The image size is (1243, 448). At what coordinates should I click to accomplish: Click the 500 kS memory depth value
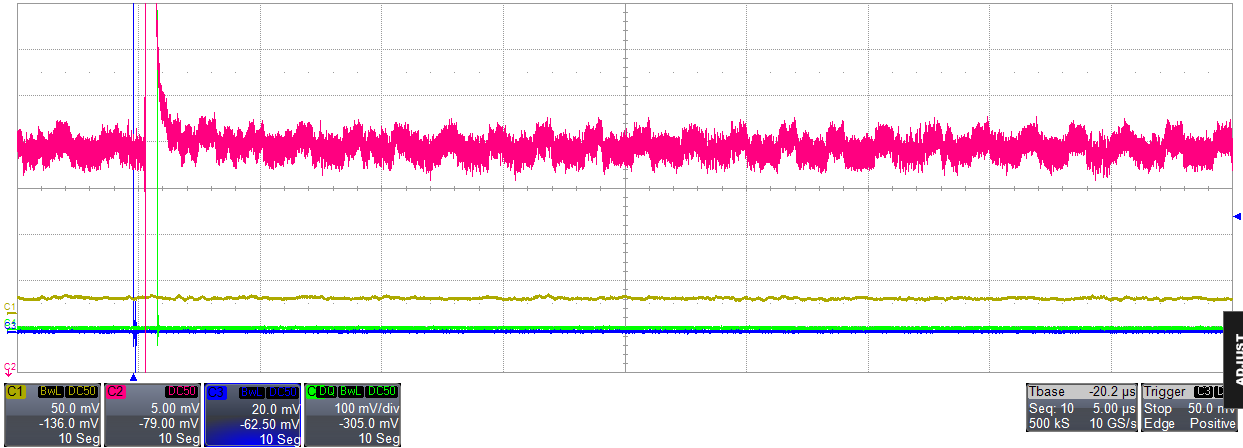coord(1049,423)
